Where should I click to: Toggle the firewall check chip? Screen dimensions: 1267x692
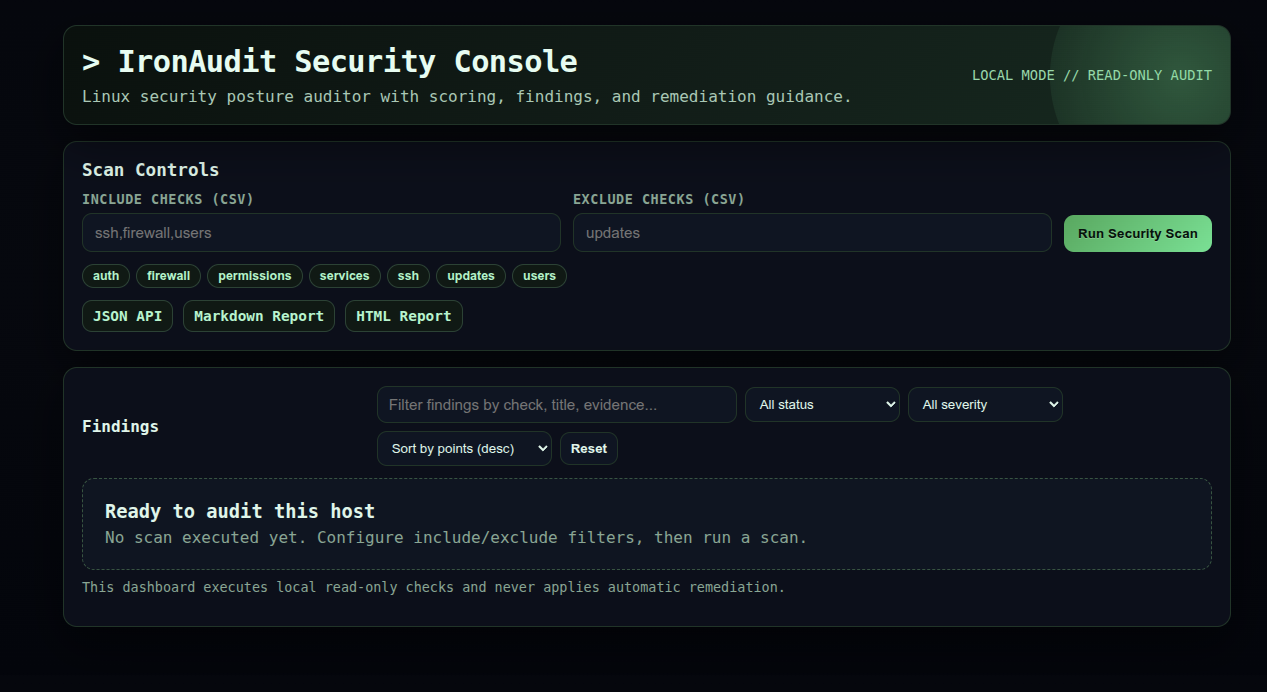pyautogui.click(x=168, y=276)
